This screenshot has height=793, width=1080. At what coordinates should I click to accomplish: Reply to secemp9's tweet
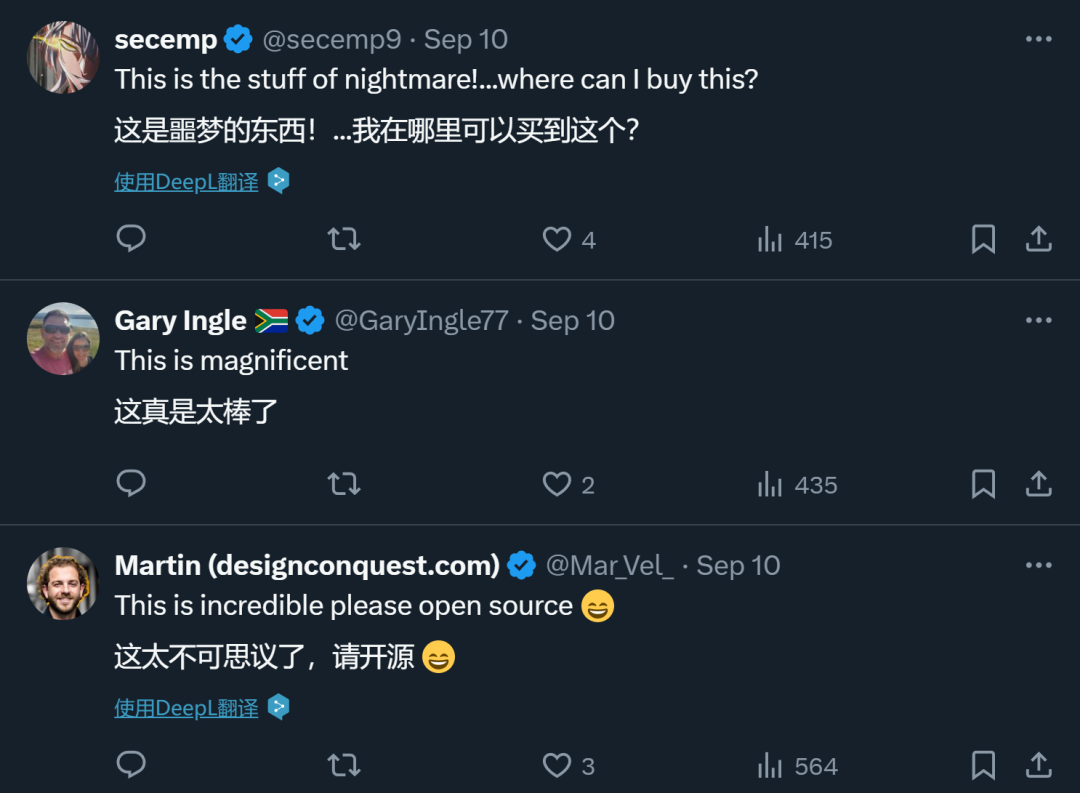[x=131, y=239]
